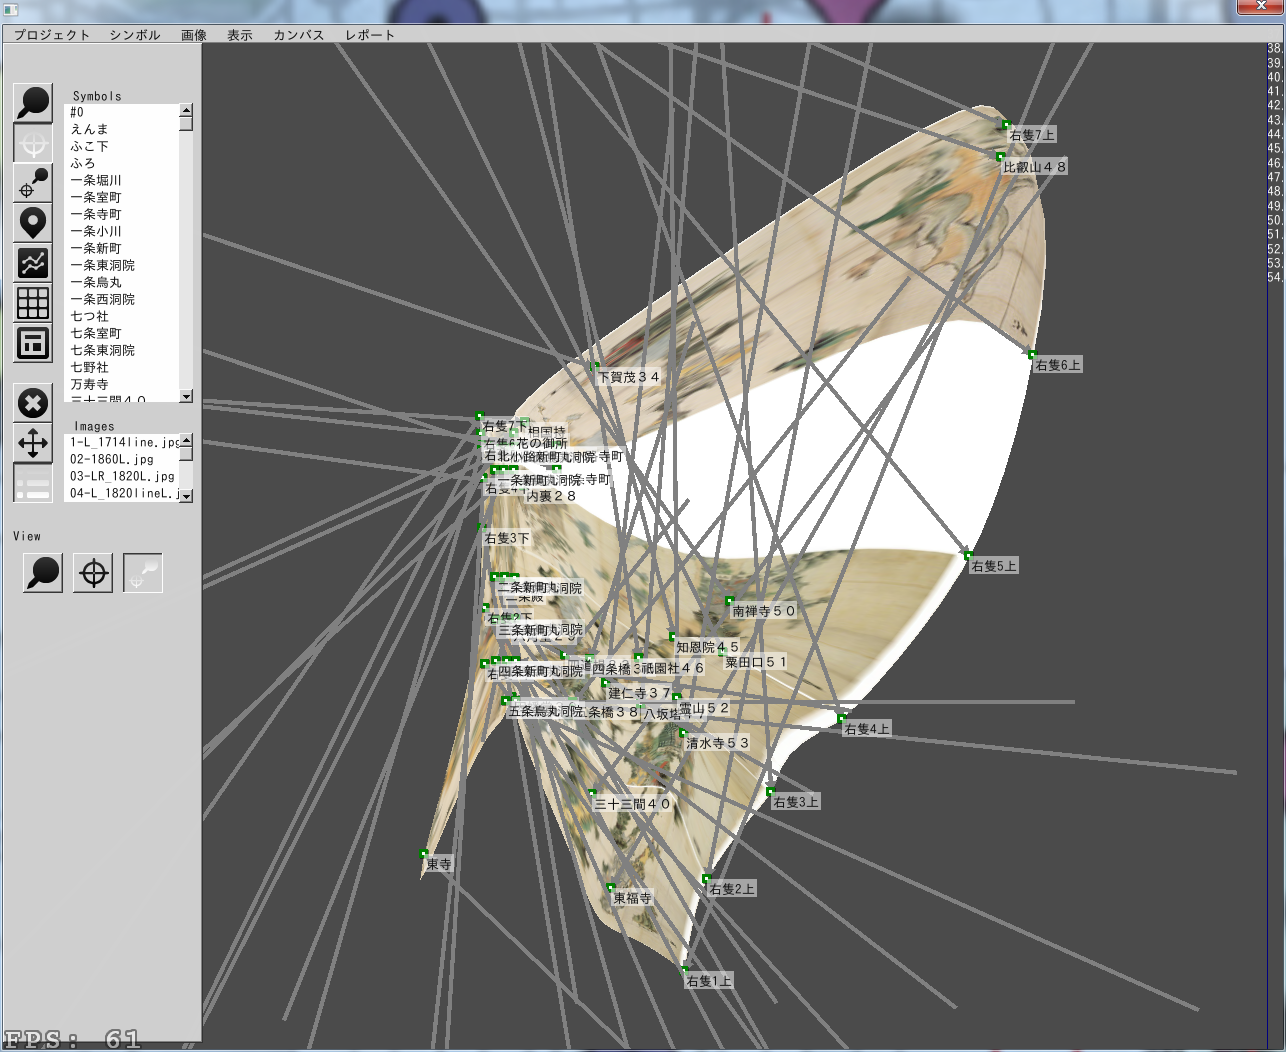Click Symbols list scrollbar up arrow
Image resolution: width=1286 pixels, height=1052 pixels.
[186, 110]
